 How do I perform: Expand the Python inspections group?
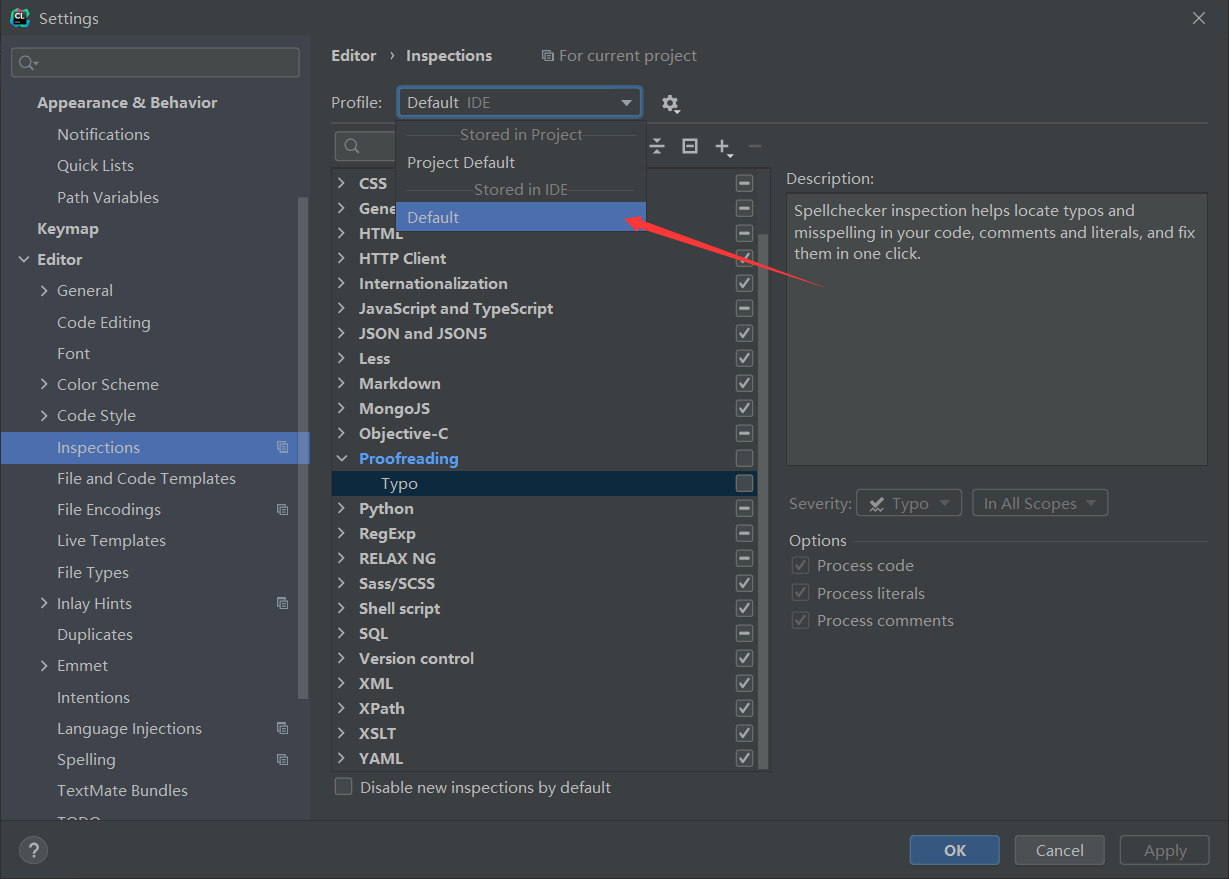point(342,508)
